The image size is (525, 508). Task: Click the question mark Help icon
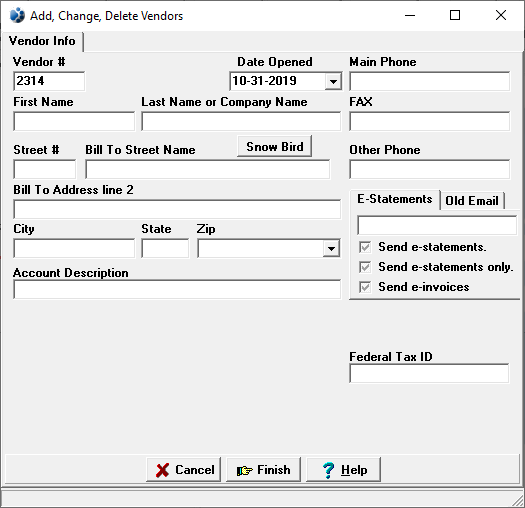pos(328,470)
